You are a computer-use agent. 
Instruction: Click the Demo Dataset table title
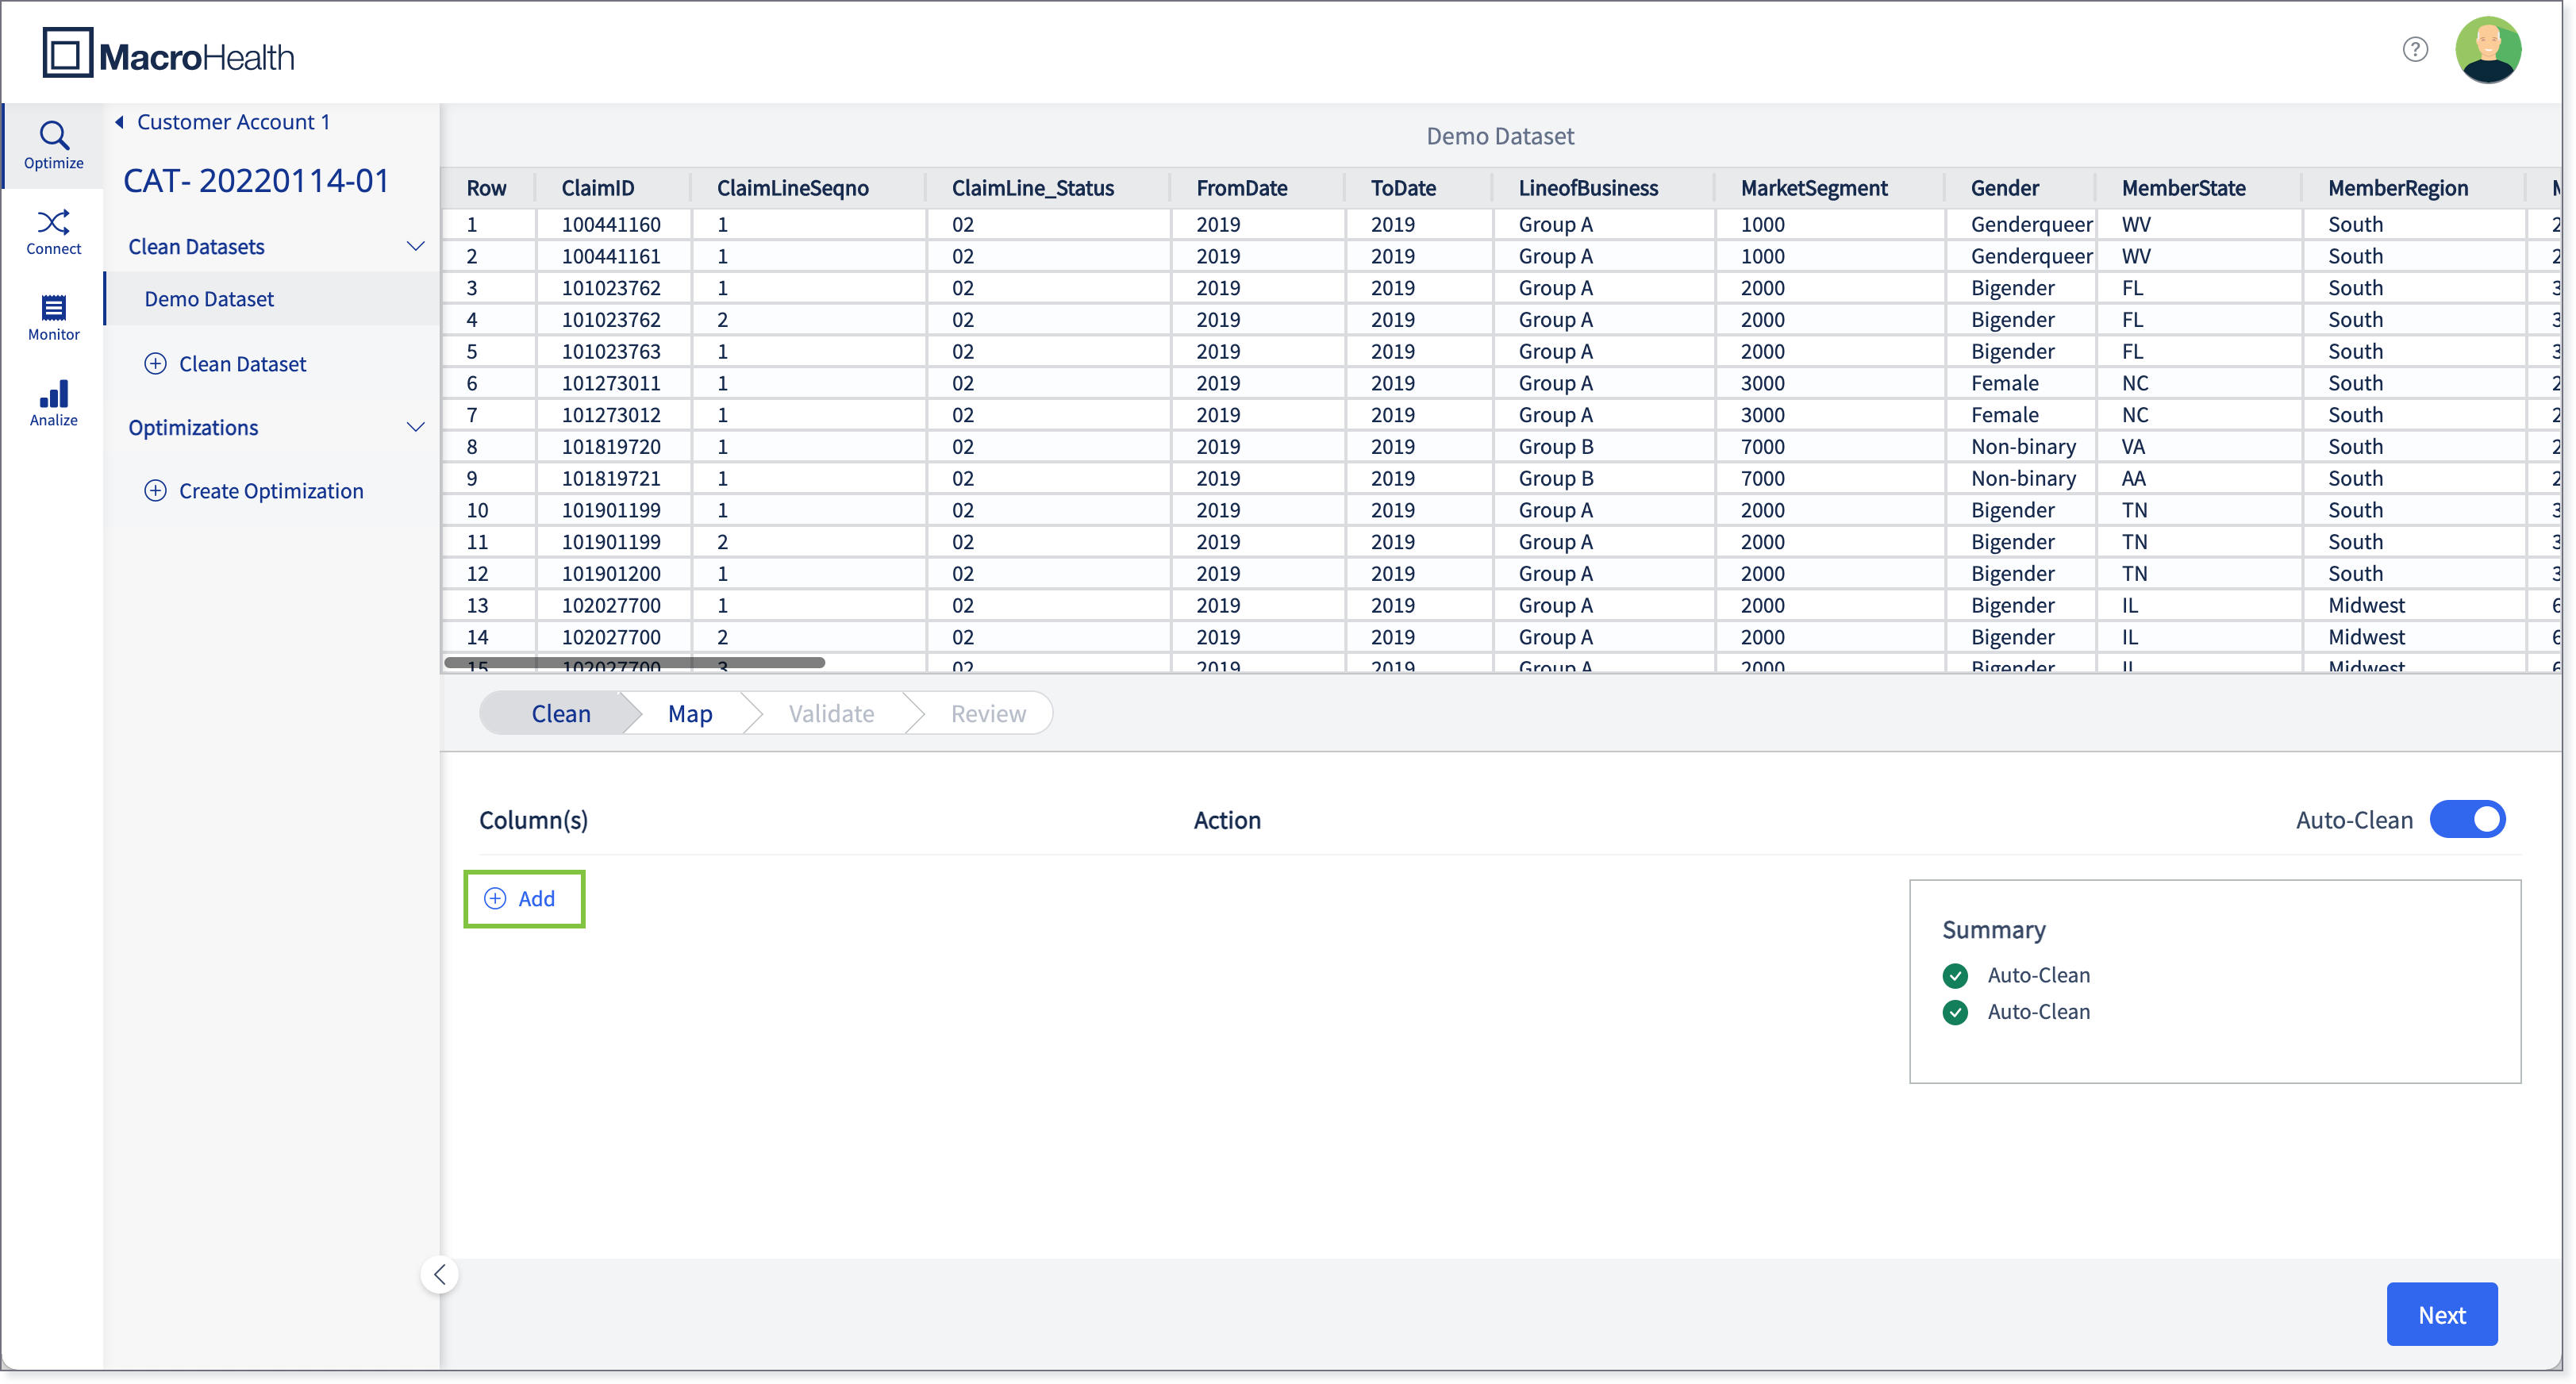coord(1499,136)
